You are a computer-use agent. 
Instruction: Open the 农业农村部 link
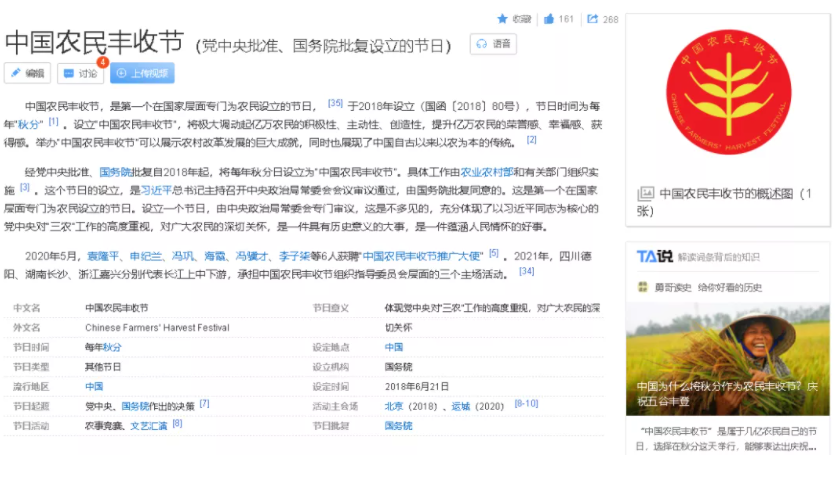[x=487, y=172]
